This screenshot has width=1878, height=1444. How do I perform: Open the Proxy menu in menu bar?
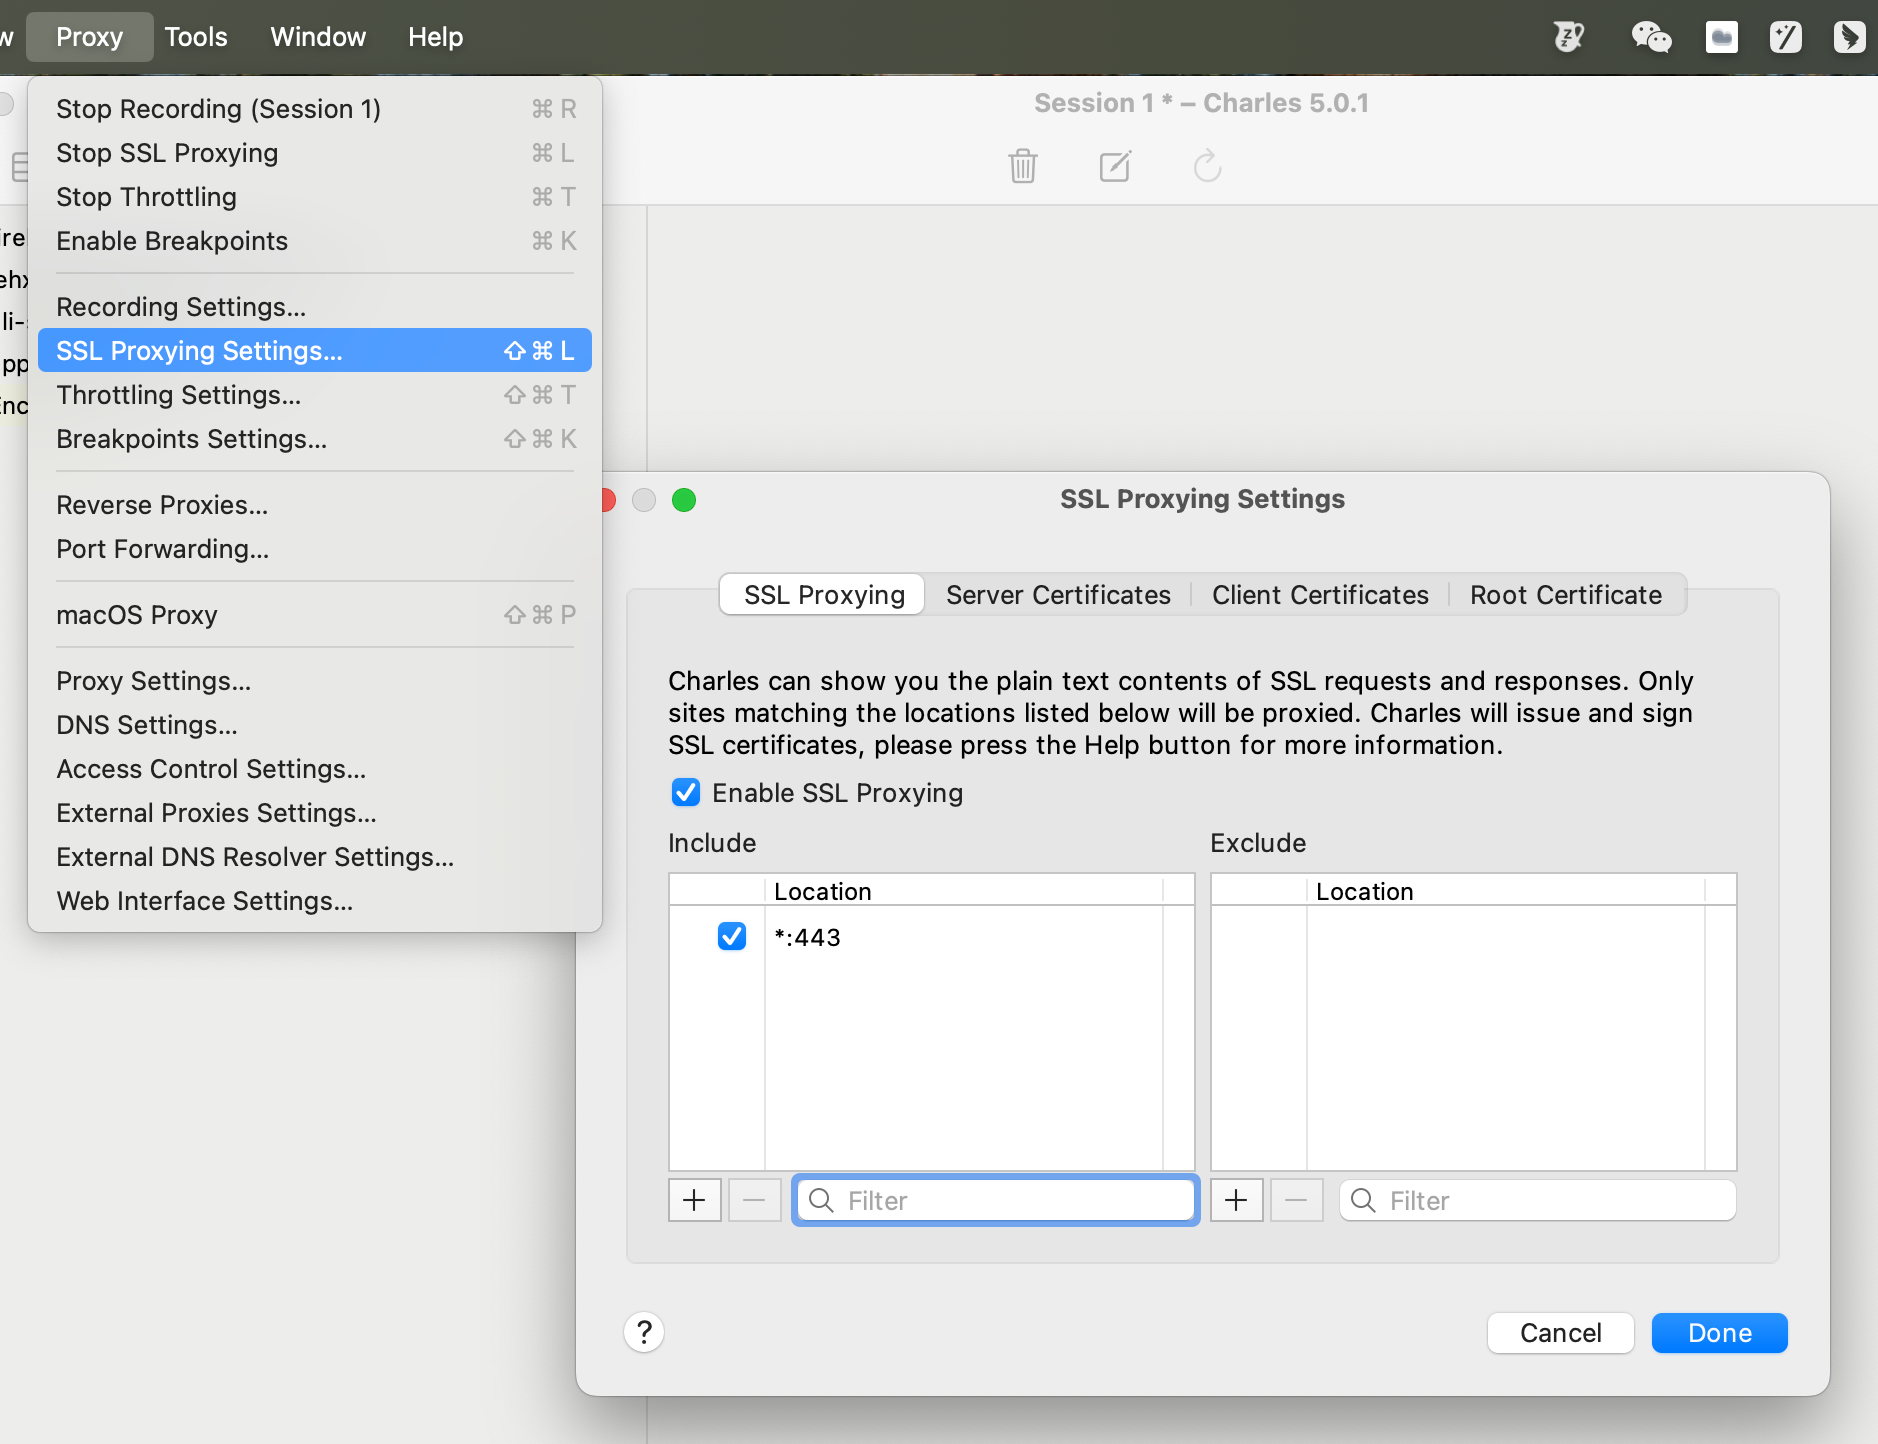(x=90, y=37)
